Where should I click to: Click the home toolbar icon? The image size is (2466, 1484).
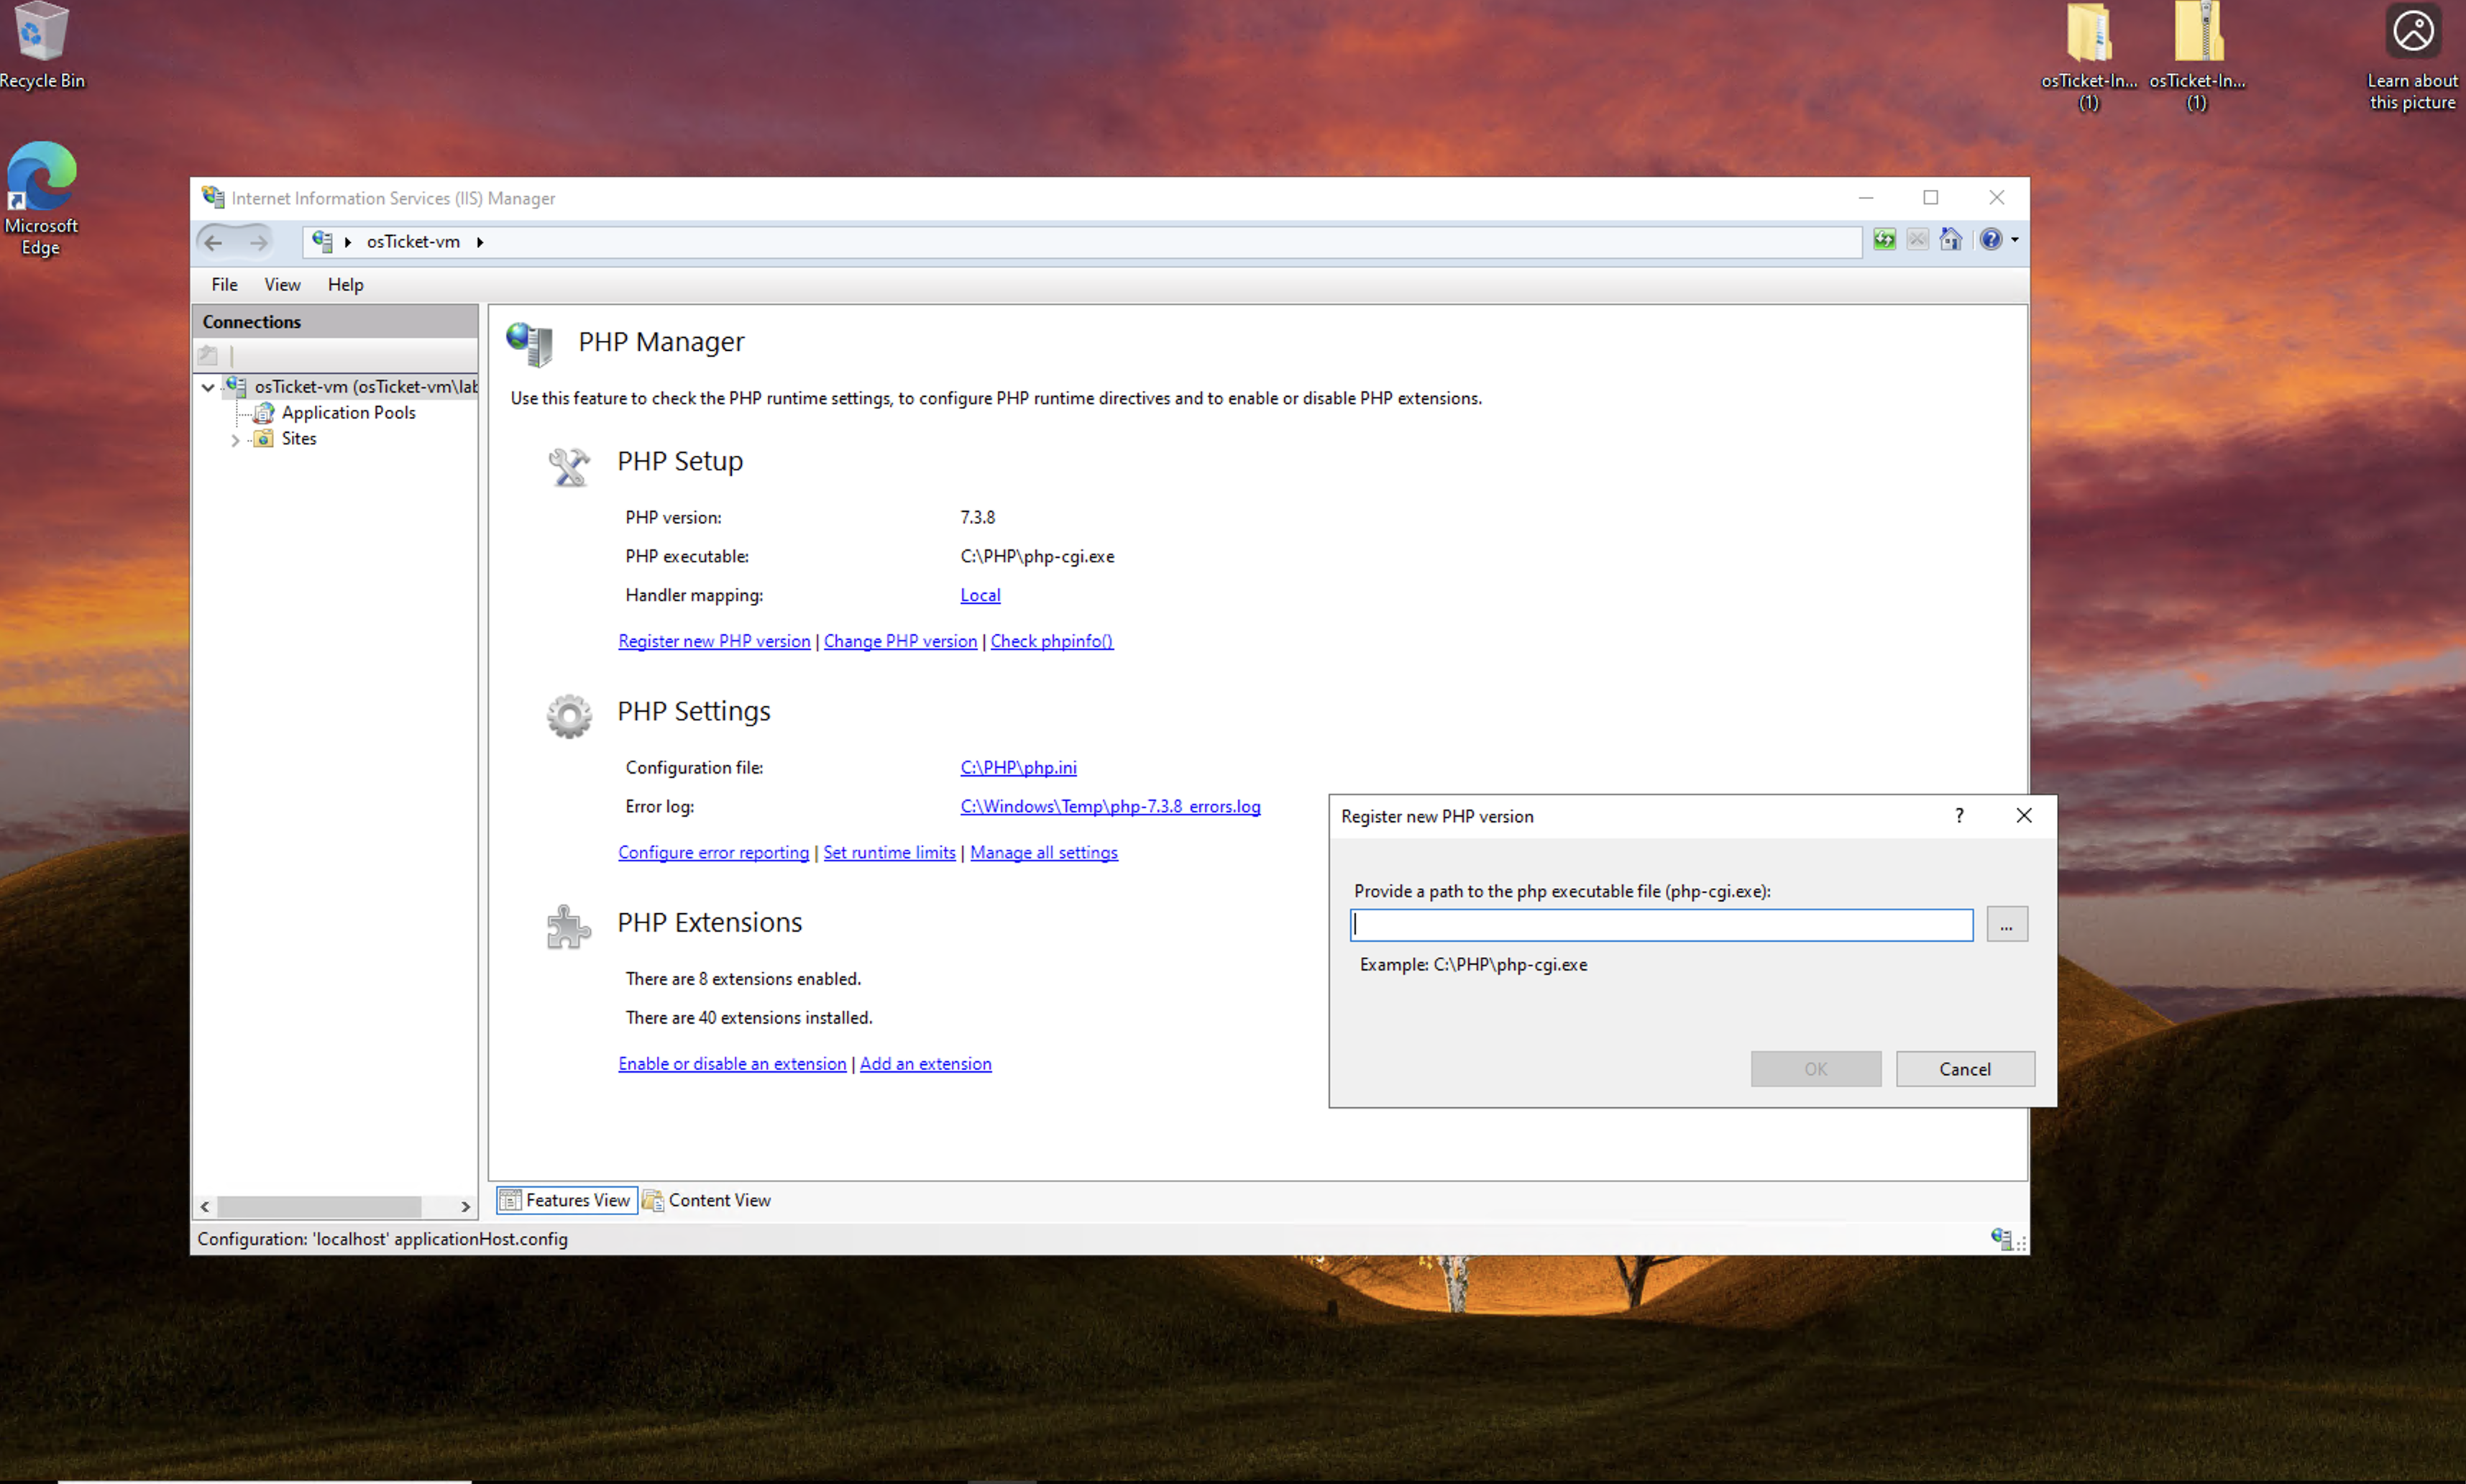click(1950, 239)
